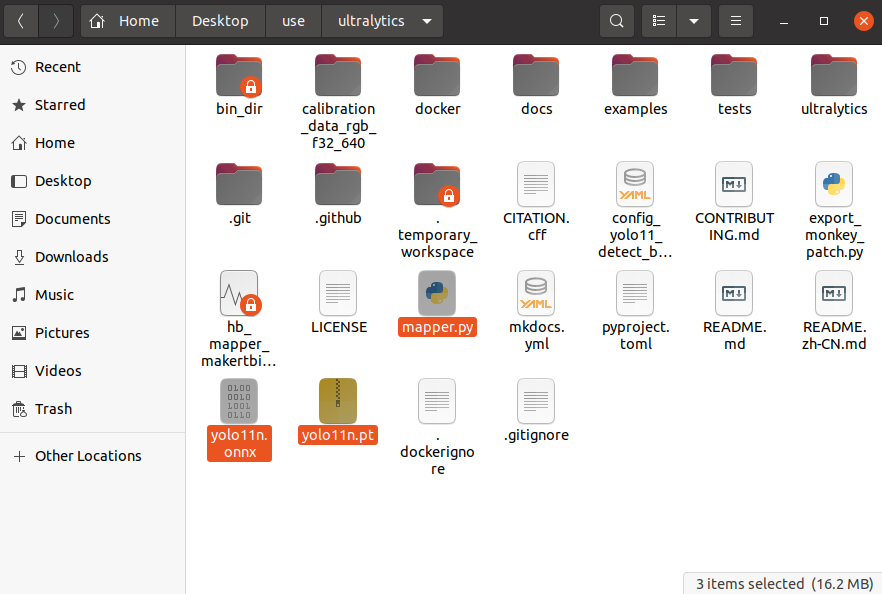Select the locked bin_dir folder

coord(239,76)
